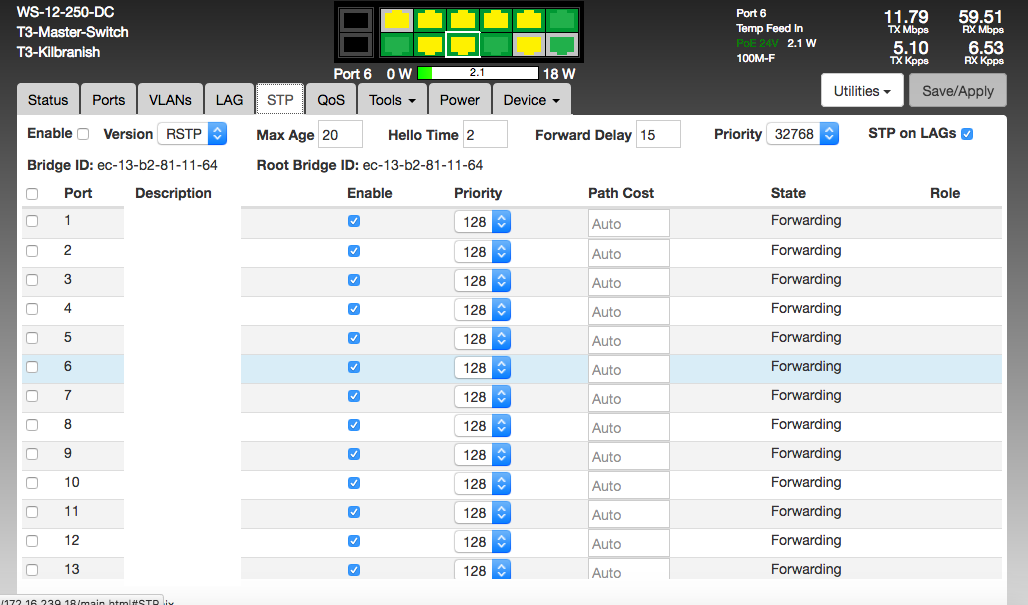
Task: Click yellow port 10 with gray border
Action: point(529,44)
